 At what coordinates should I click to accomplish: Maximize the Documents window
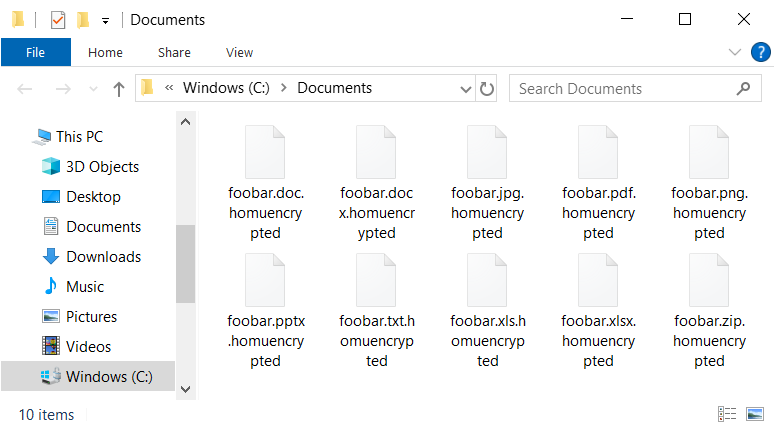pyautogui.click(x=685, y=19)
